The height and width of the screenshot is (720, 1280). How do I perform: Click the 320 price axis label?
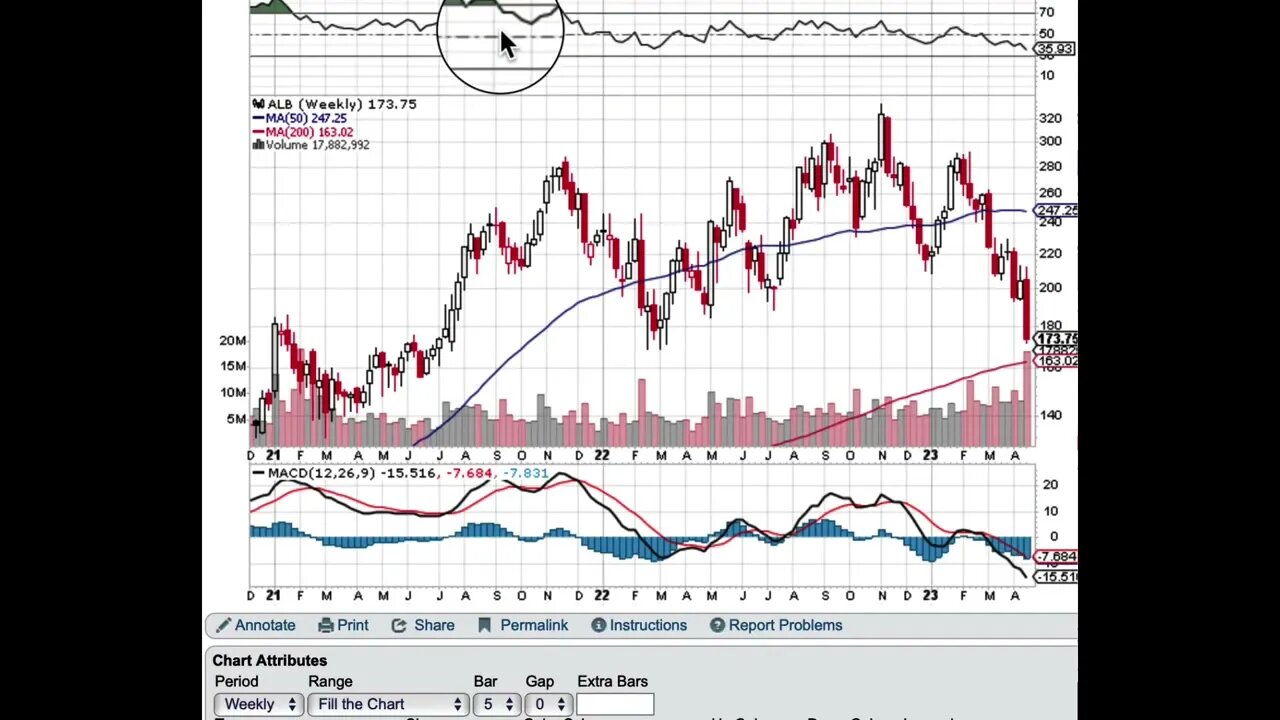[x=1050, y=118]
